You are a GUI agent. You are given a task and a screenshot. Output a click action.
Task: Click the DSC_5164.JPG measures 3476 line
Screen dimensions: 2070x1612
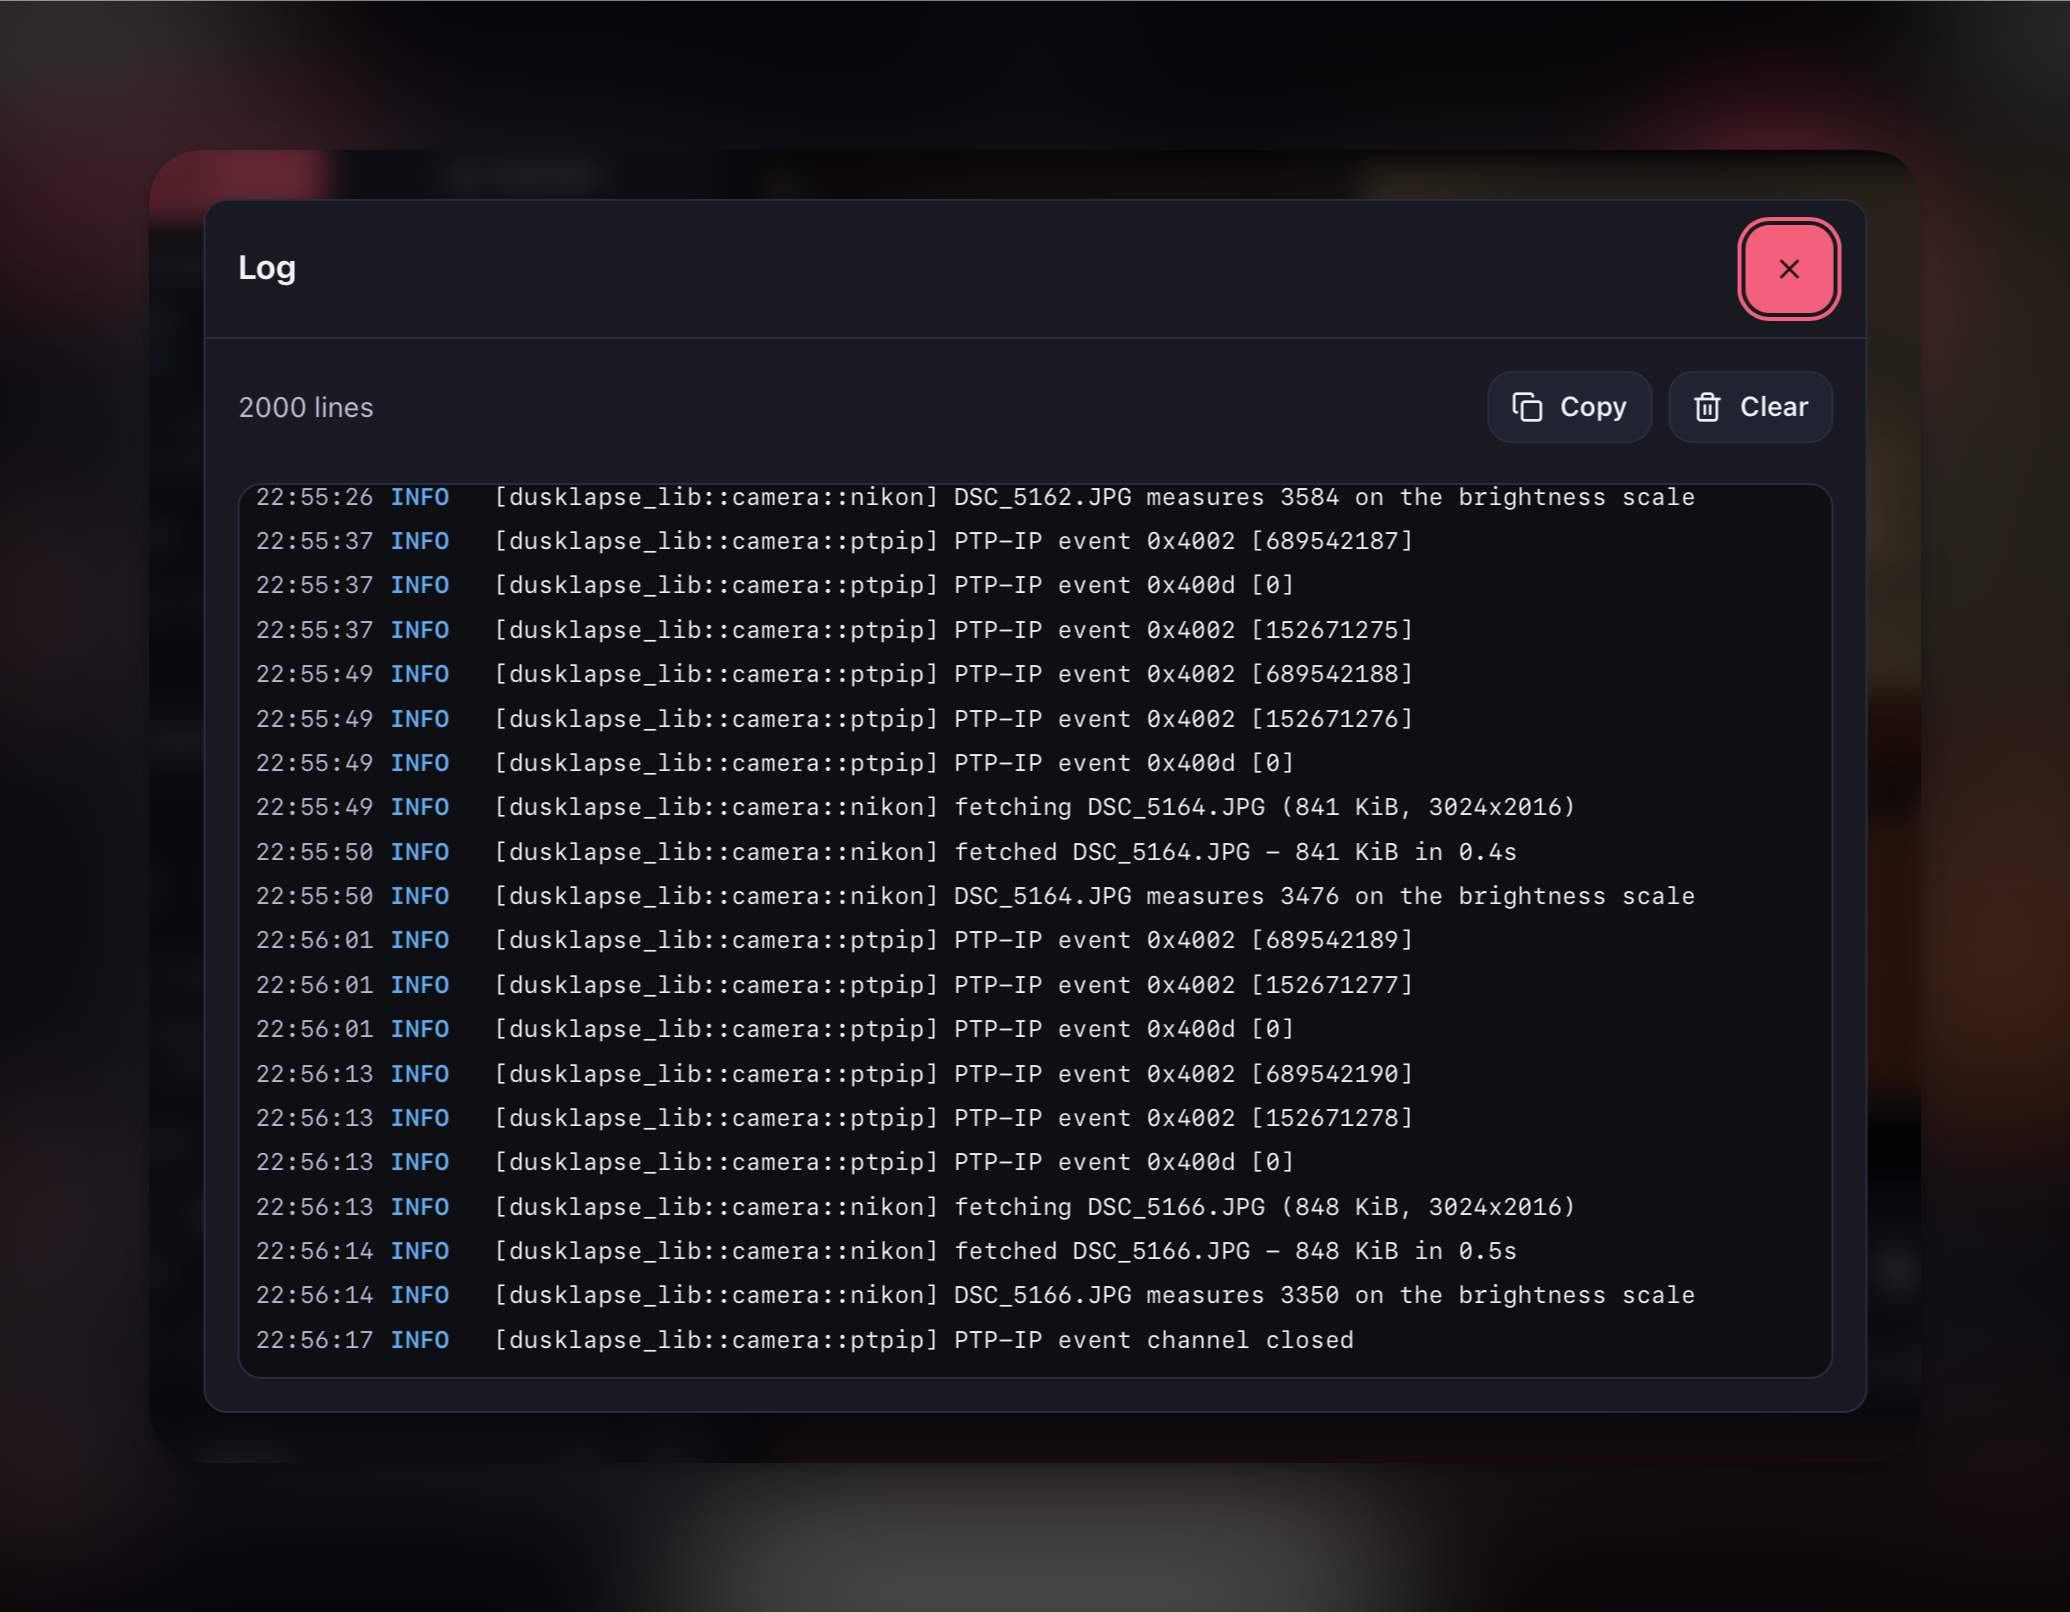click(x=1035, y=896)
